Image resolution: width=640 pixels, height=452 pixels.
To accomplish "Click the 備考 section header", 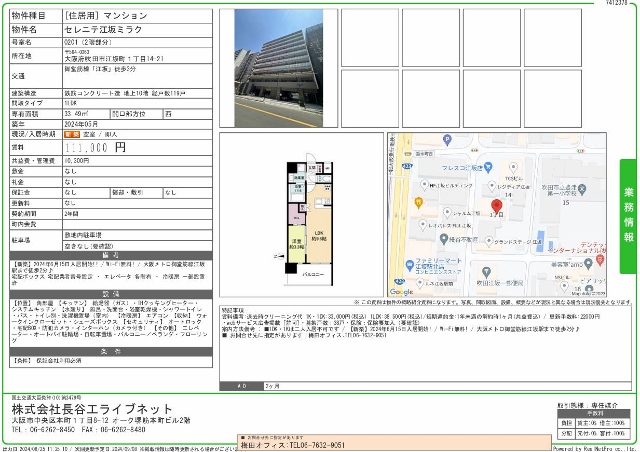I will coord(112,255).
